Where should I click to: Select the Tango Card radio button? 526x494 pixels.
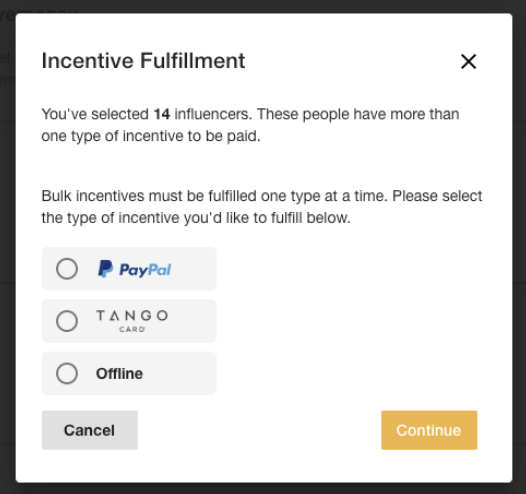click(x=67, y=321)
